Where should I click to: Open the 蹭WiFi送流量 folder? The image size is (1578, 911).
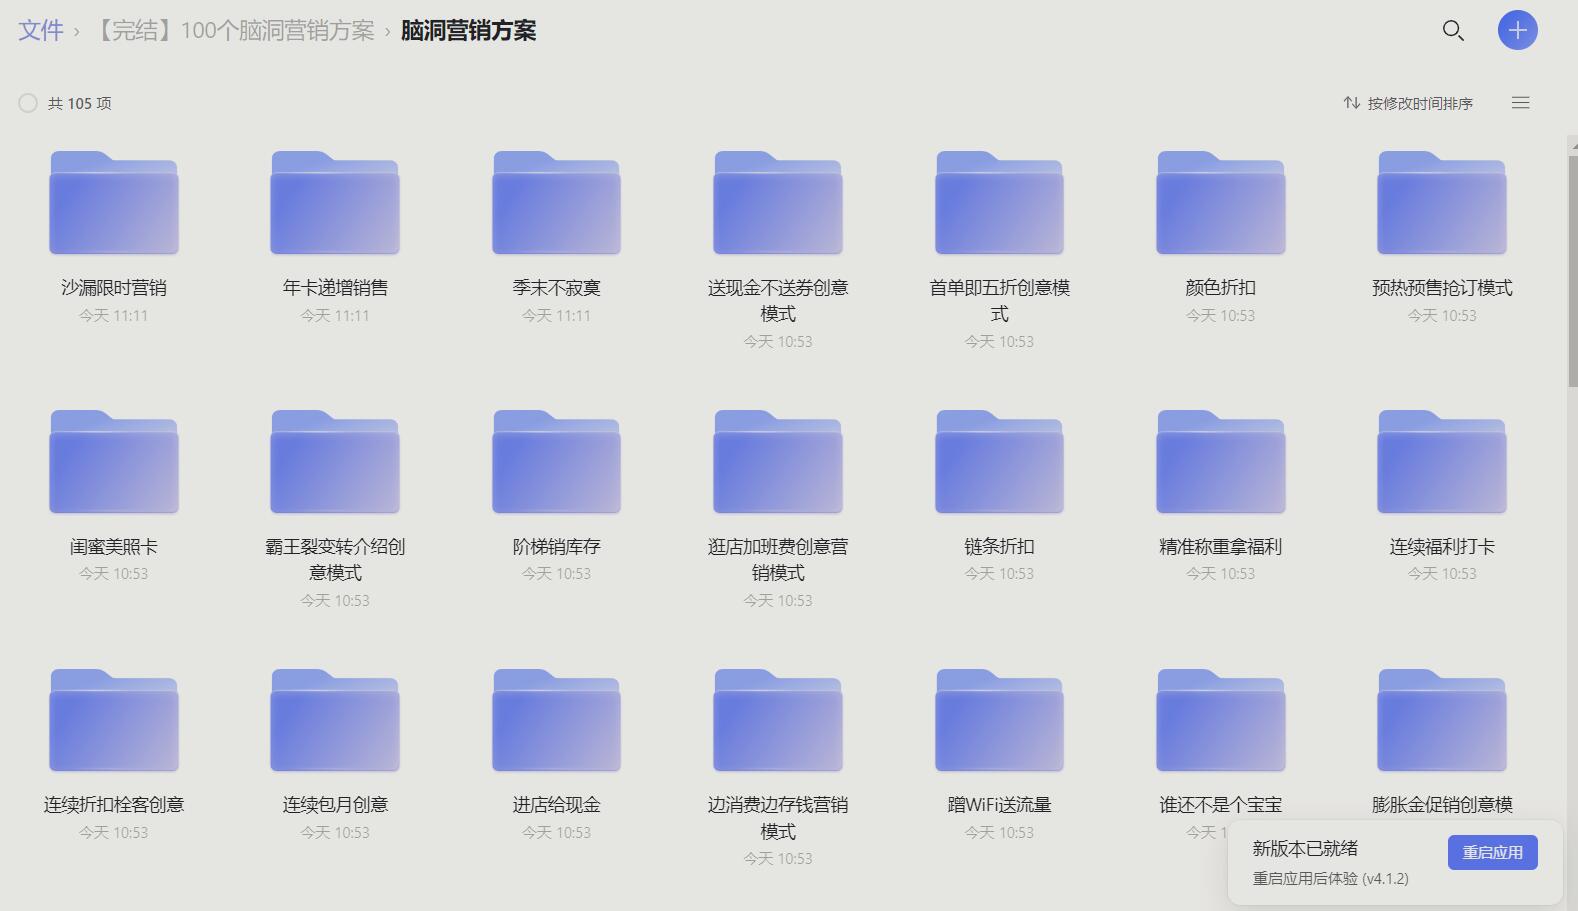pos(999,721)
